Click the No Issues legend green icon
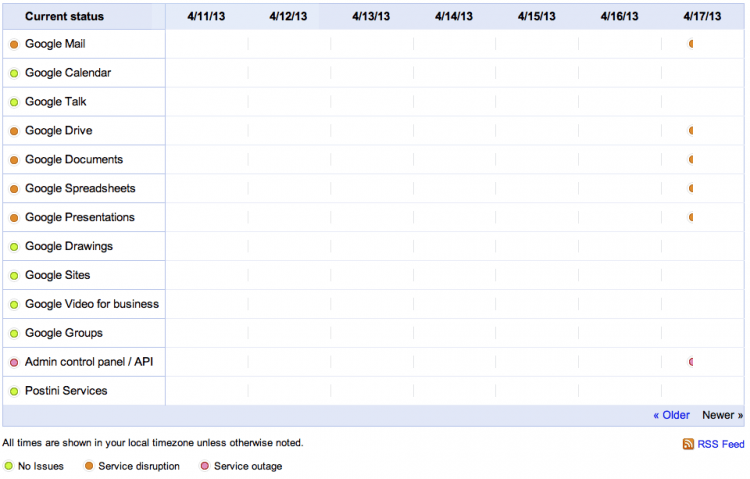 coord(9,466)
